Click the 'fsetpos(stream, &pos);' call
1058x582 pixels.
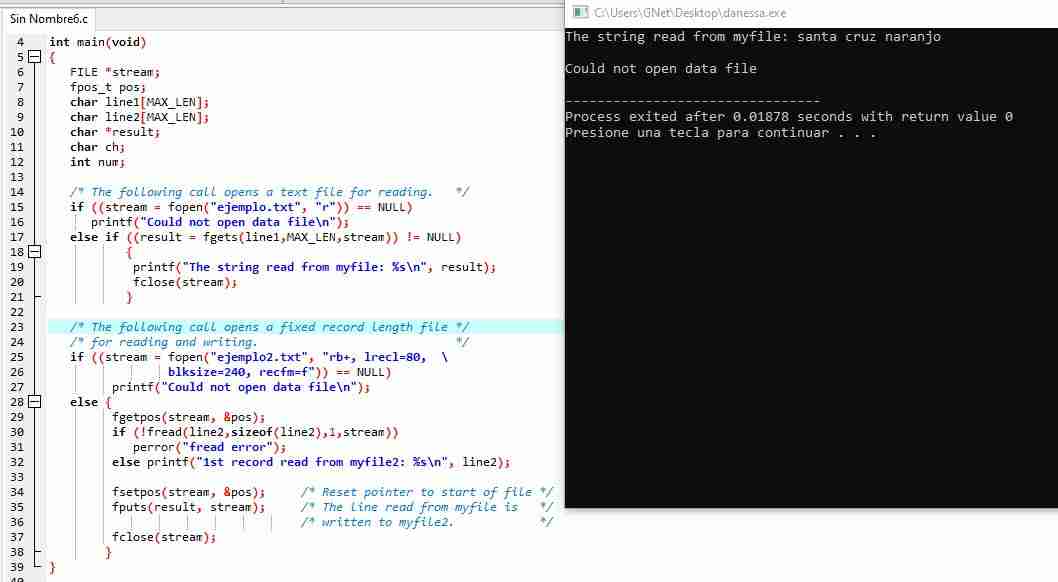point(188,492)
